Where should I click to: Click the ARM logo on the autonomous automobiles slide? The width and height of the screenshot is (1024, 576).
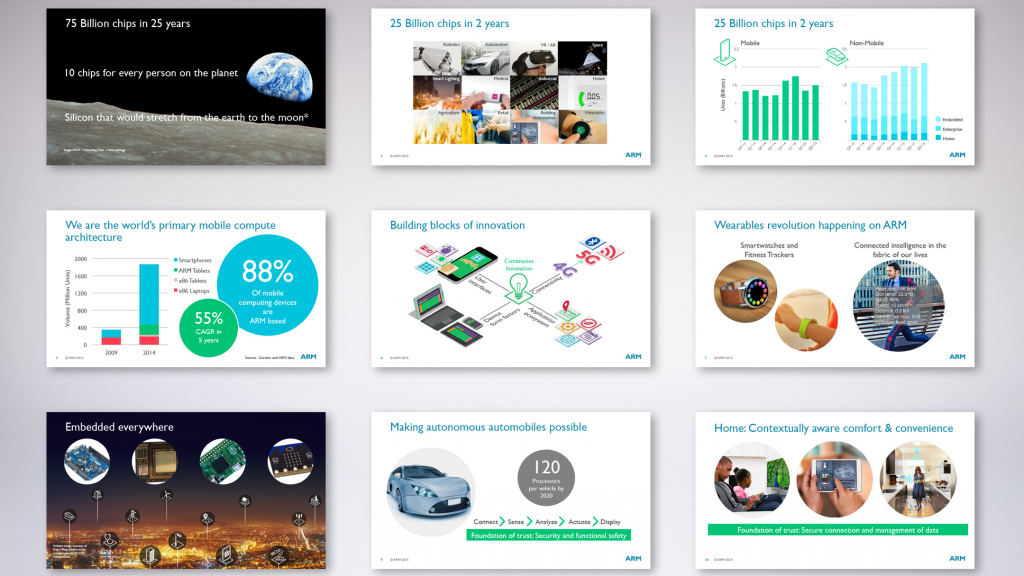(633, 558)
